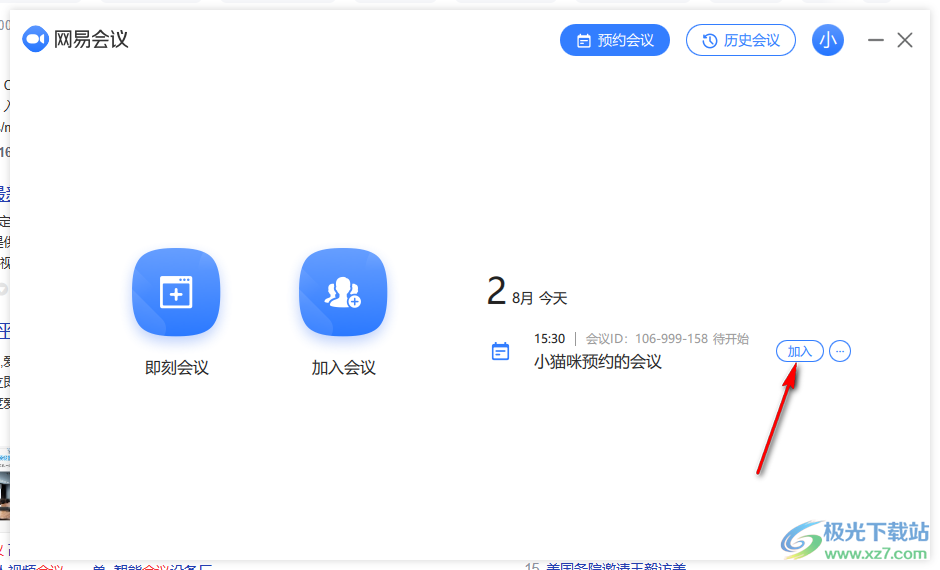Click the 加入会议 join meeting icon
Viewport: 940px width, 570px height.
click(343, 292)
